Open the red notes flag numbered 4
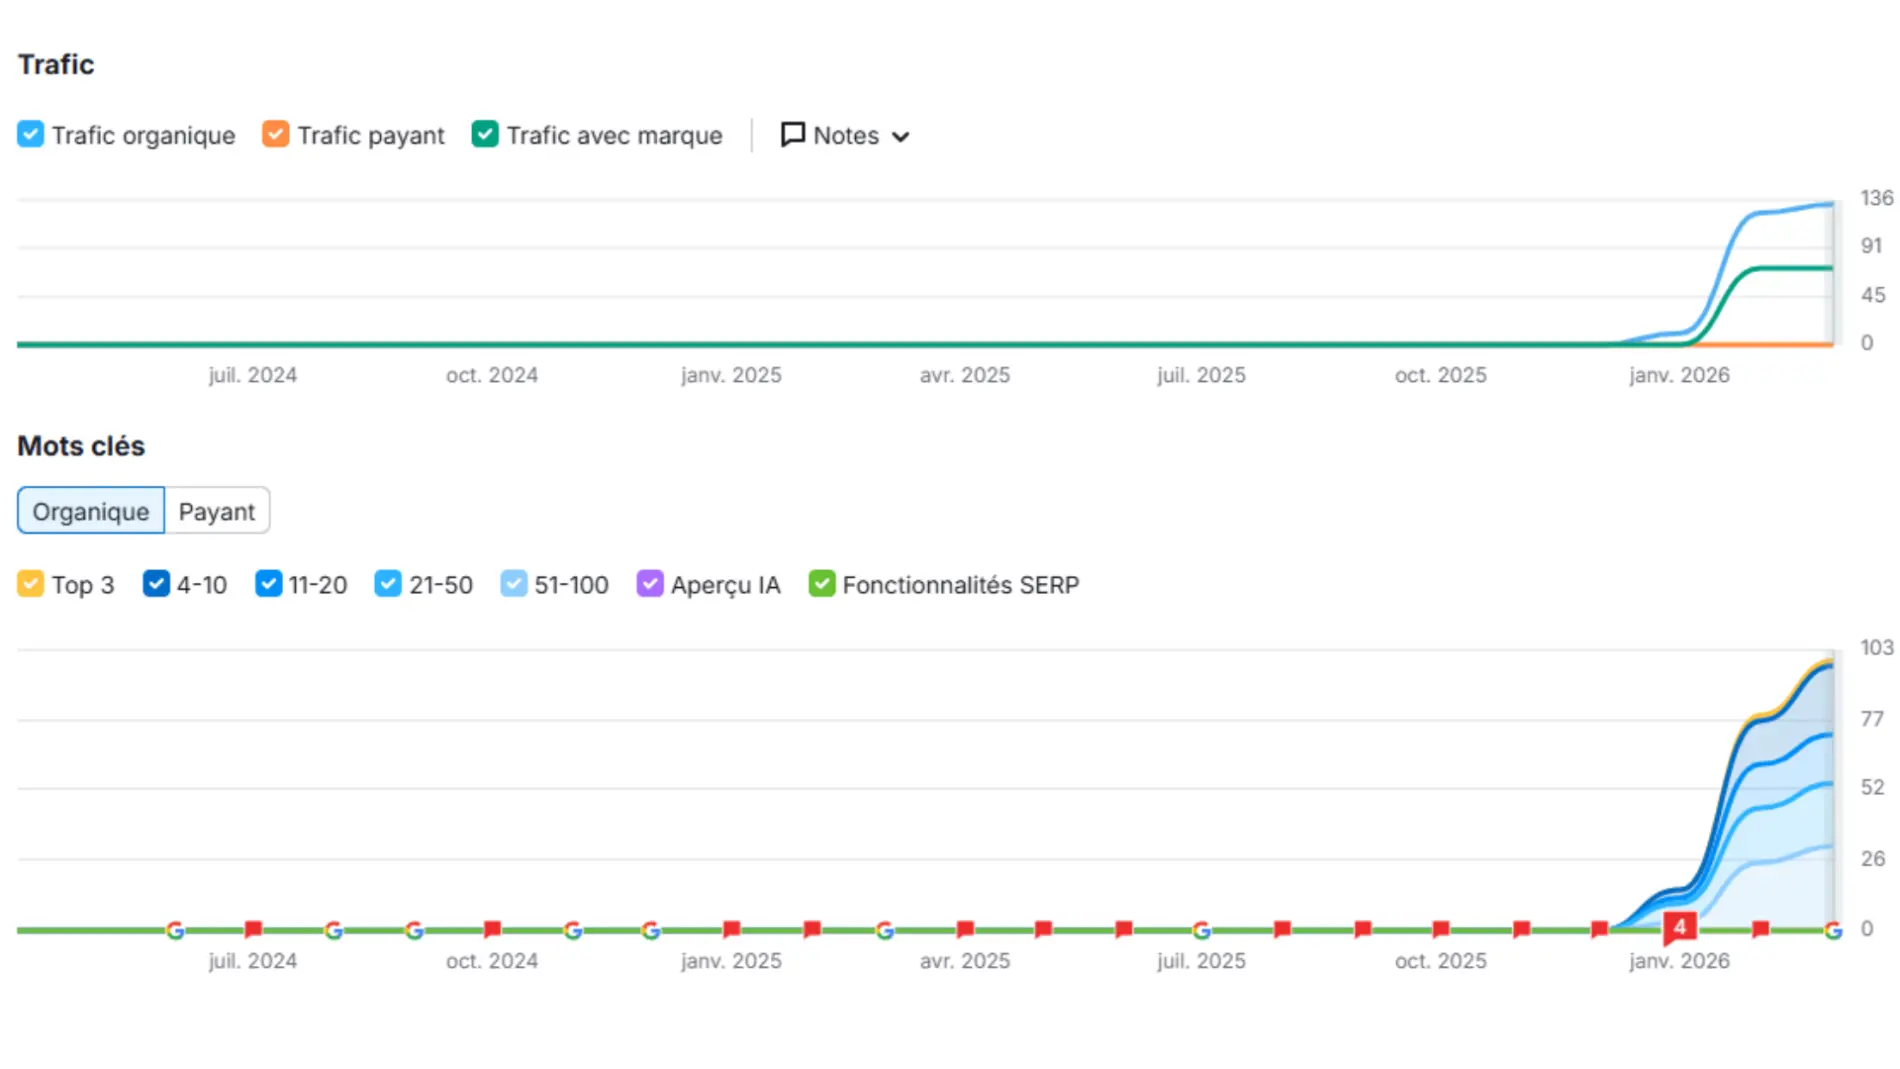This screenshot has height=1069, width=1900. pos(1680,927)
